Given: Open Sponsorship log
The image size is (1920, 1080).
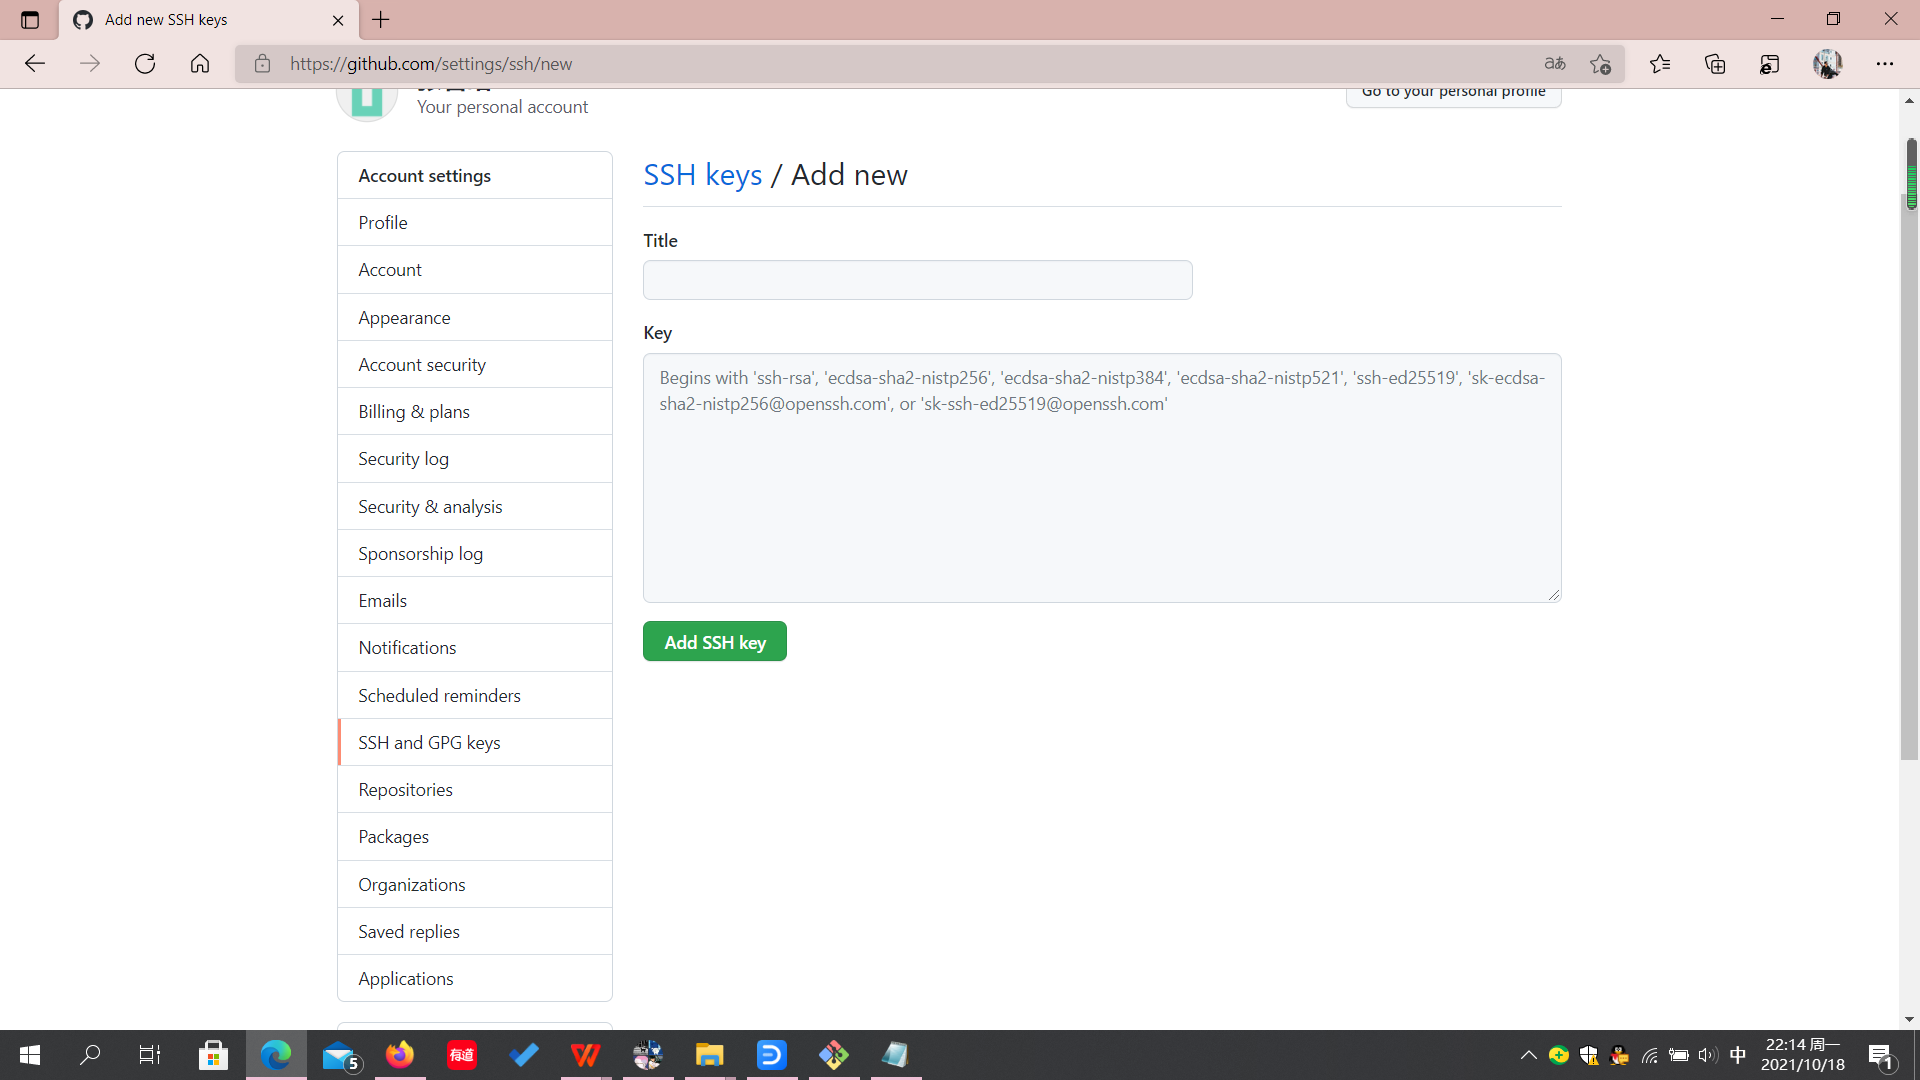Looking at the screenshot, I should 475,553.
